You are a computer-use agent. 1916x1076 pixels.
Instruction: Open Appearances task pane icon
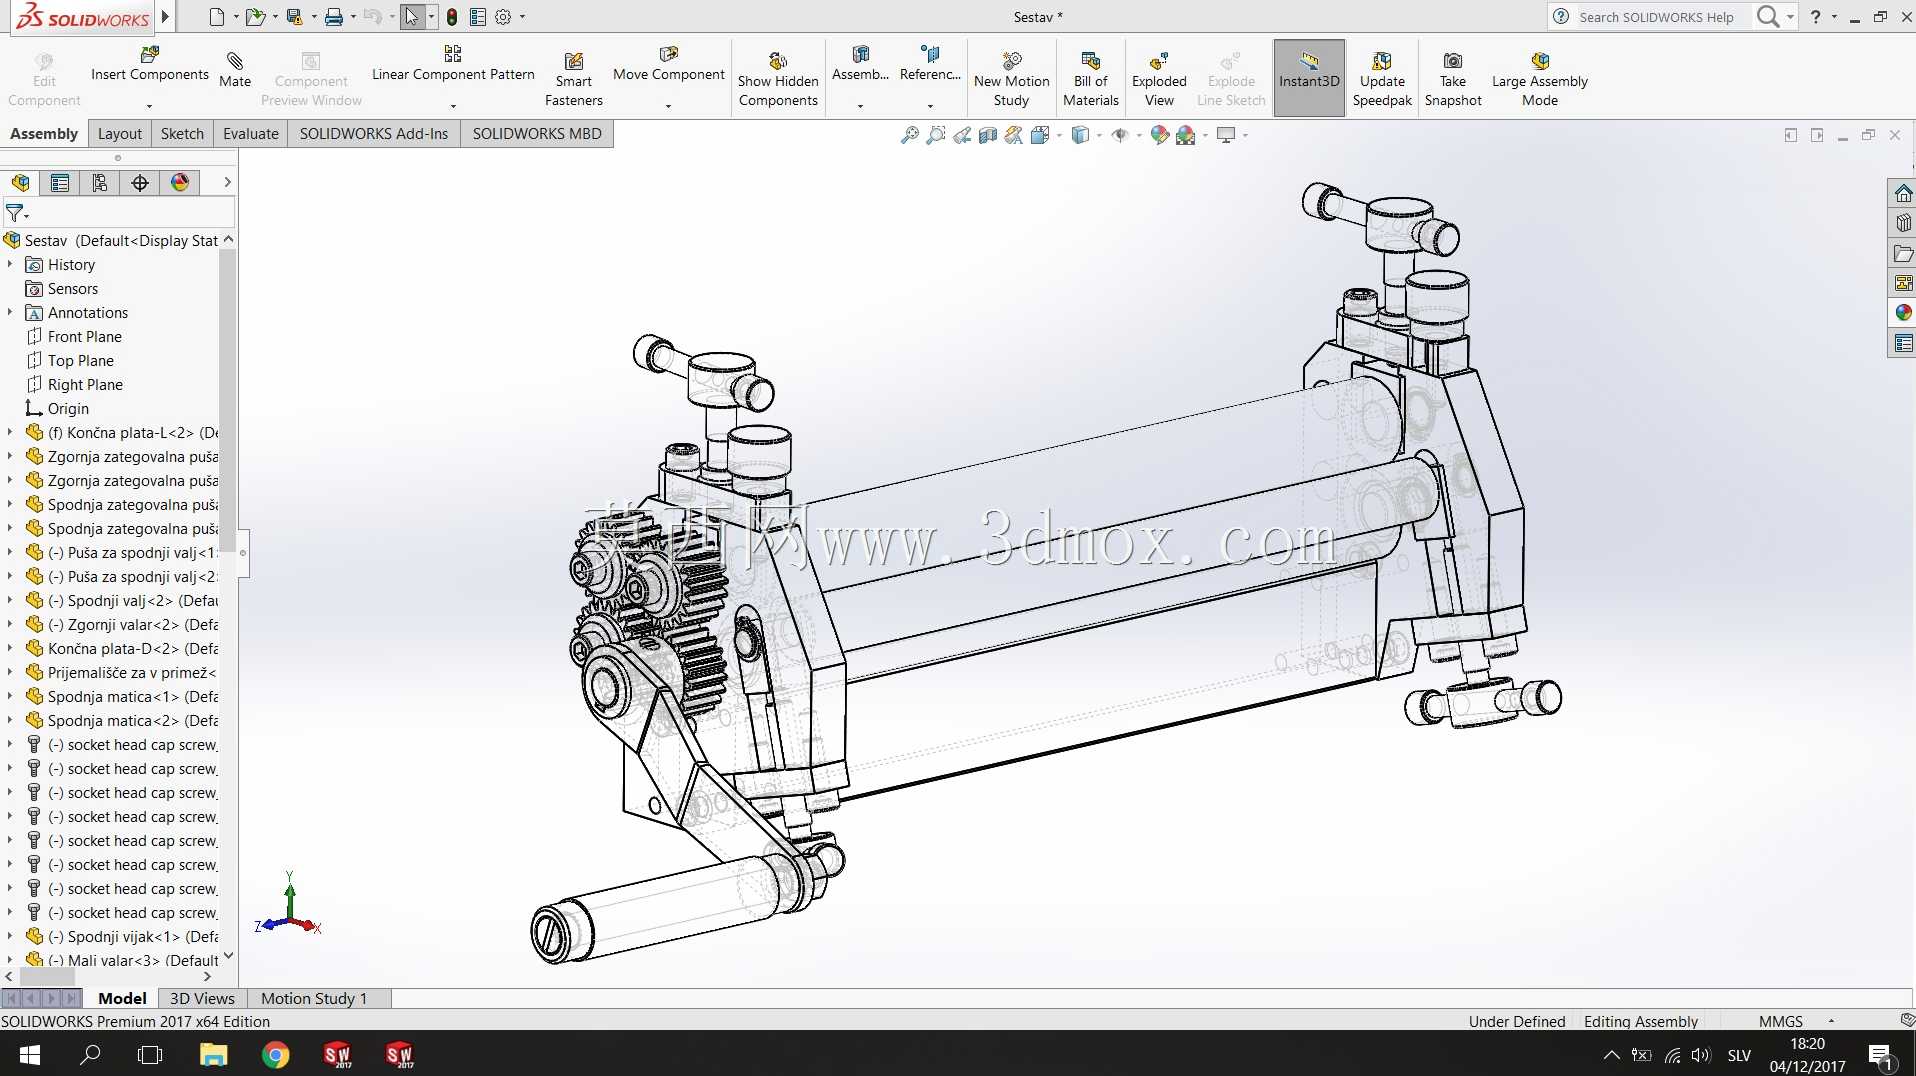point(1903,313)
